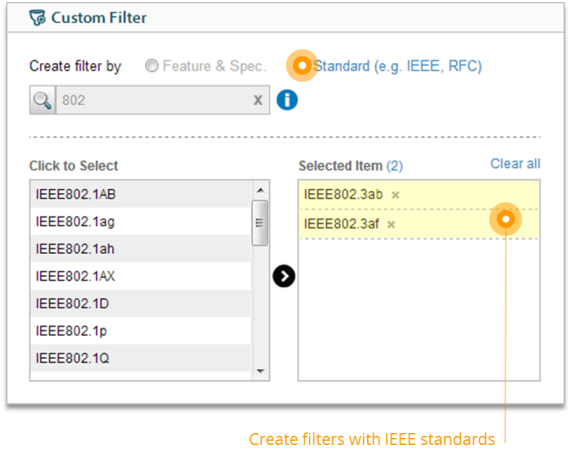Select the Standard (e.g. IEEE, RFC) option

tap(398, 66)
